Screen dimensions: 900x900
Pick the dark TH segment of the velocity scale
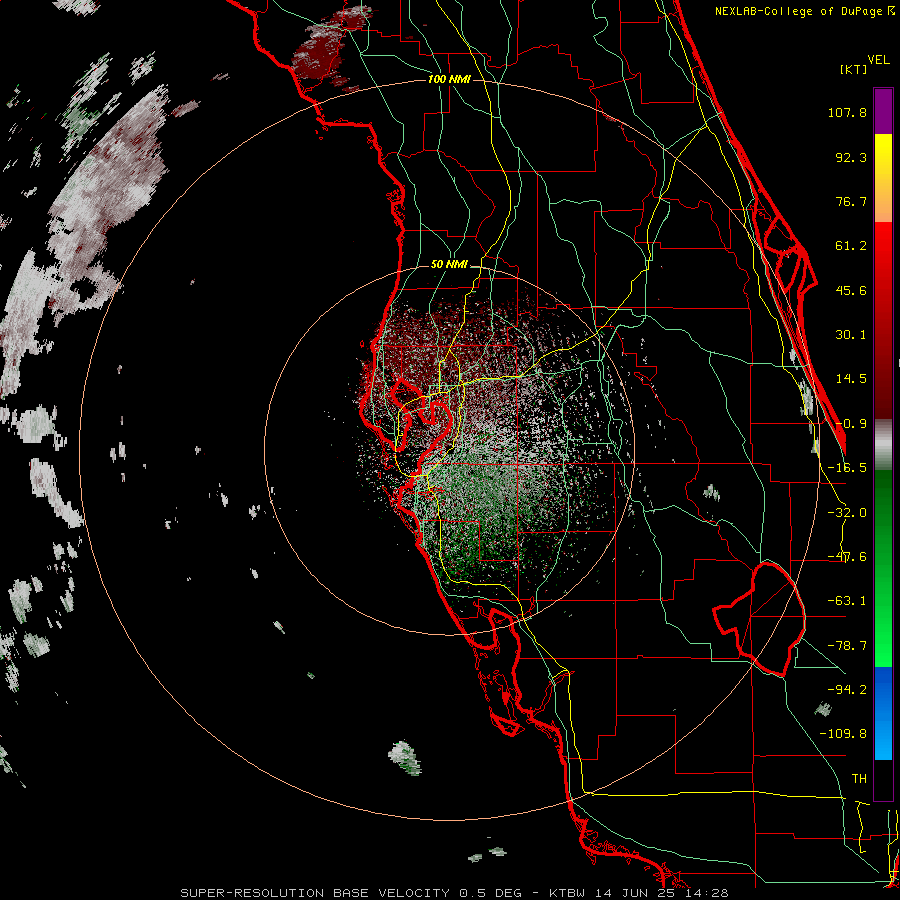tap(883, 779)
